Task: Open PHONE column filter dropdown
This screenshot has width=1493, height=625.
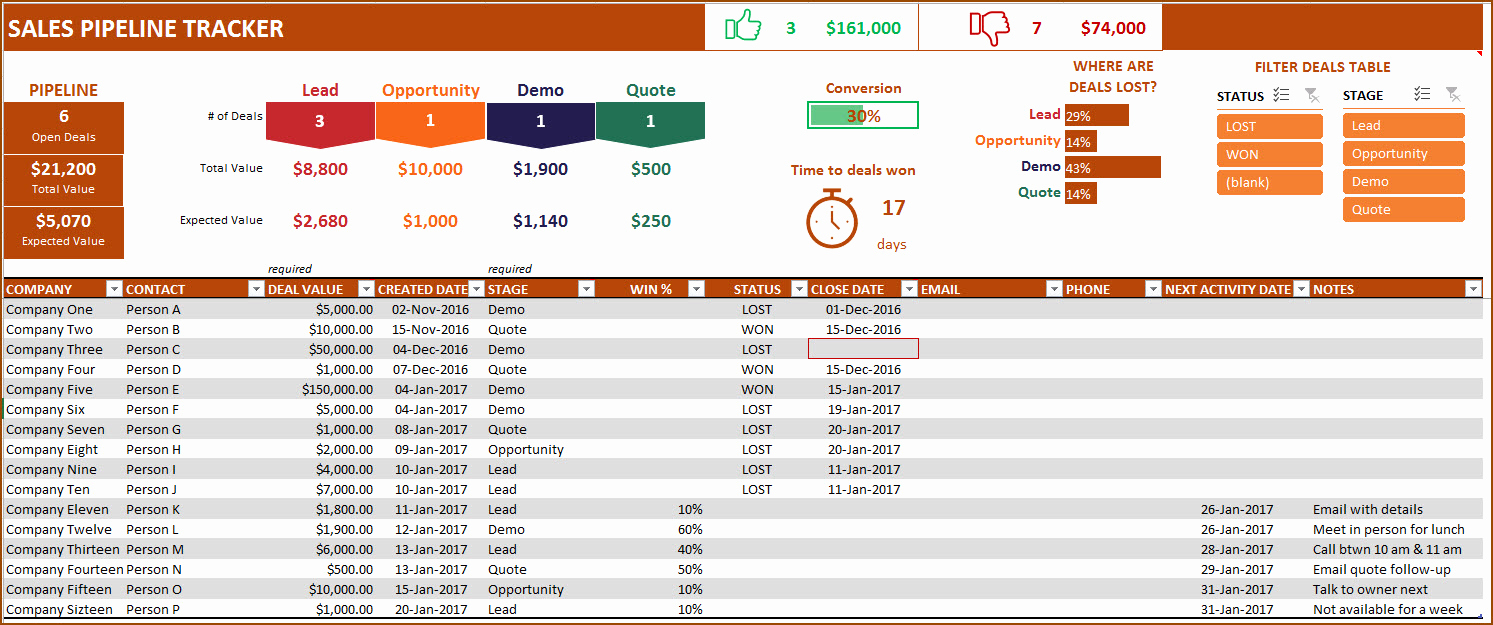Action: pyautogui.click(x=1154, y=289)
